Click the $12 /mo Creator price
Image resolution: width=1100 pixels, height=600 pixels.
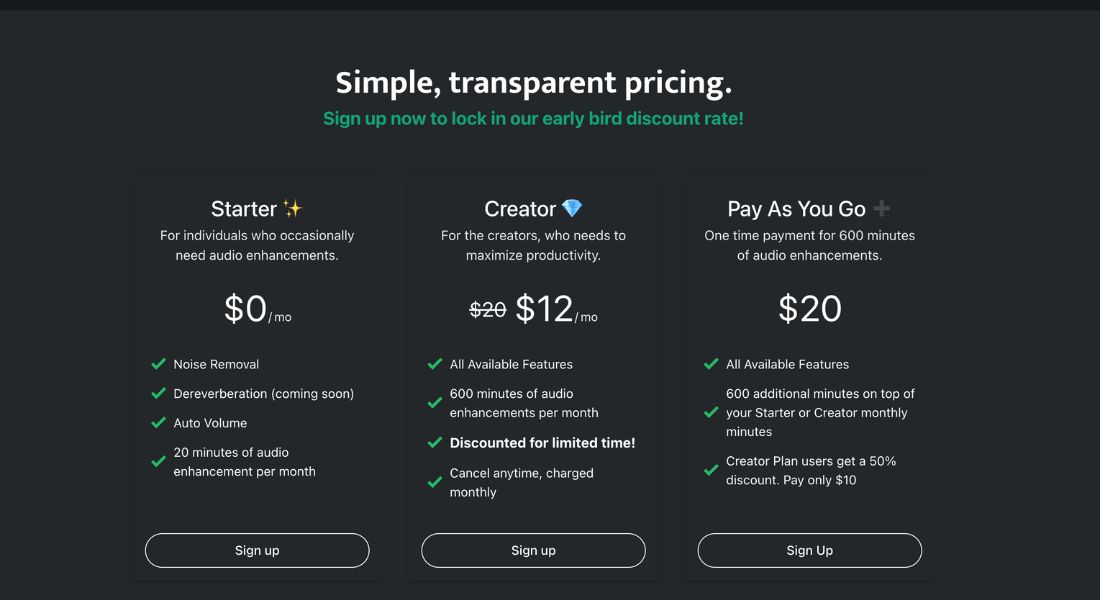556,309
